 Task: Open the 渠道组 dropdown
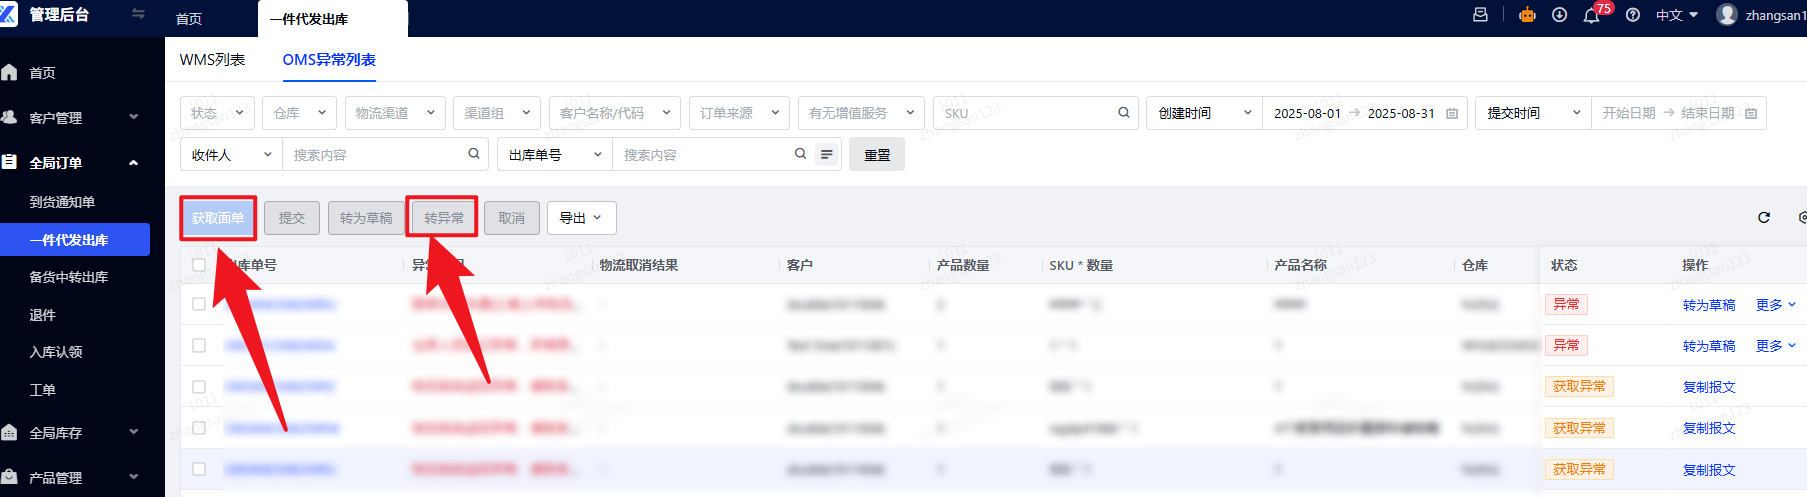tap(497, 113)
